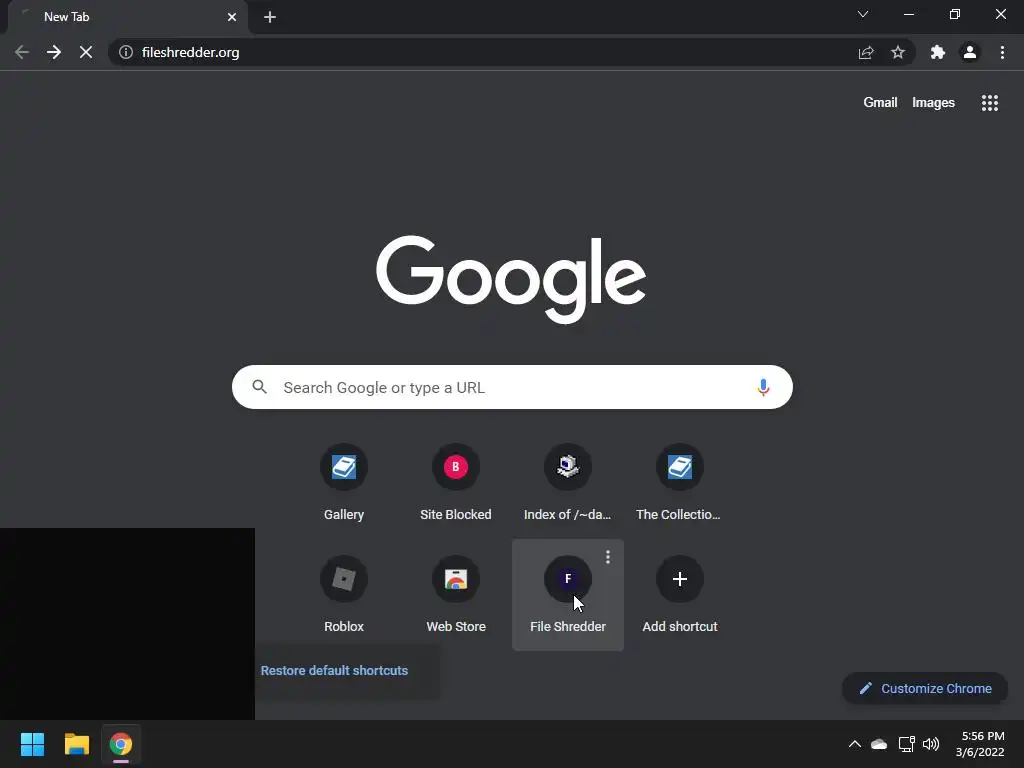The width and height of the screenshot is (1024, 768).
Task: Focus the Google search box
Action: [x=512, y=387]
